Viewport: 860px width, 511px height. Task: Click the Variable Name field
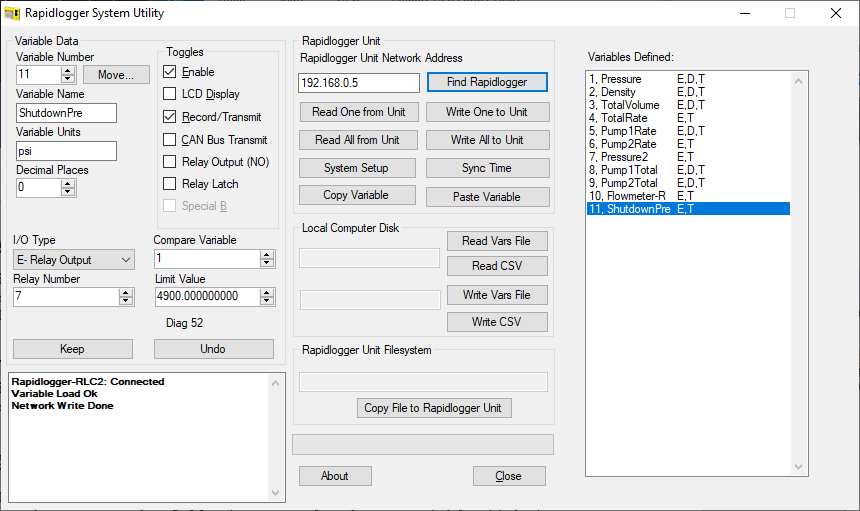66,113
